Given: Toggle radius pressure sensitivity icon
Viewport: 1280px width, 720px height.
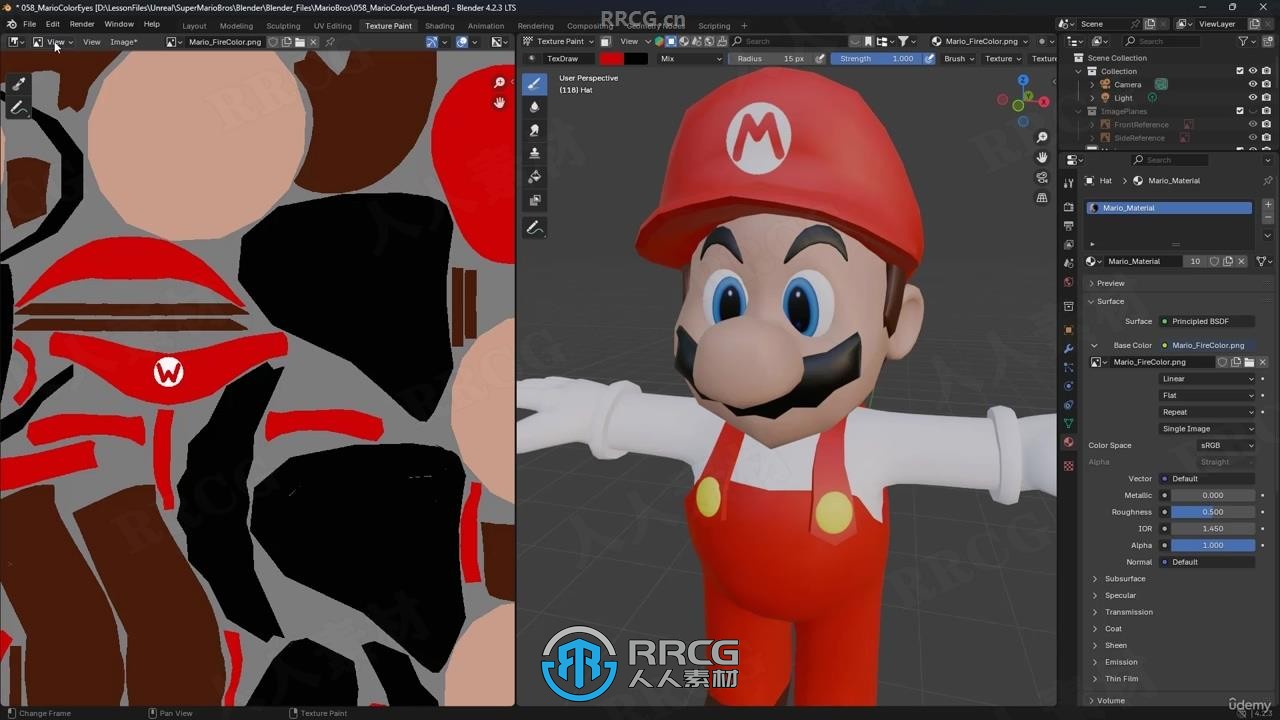Looking at the screenshot, I should click(x=820, y=59).
